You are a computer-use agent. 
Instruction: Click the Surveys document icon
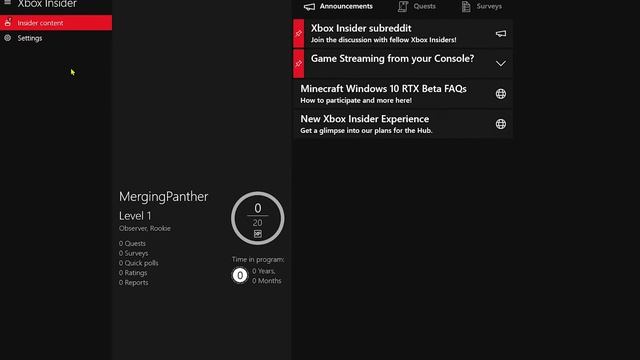(466, 7)
